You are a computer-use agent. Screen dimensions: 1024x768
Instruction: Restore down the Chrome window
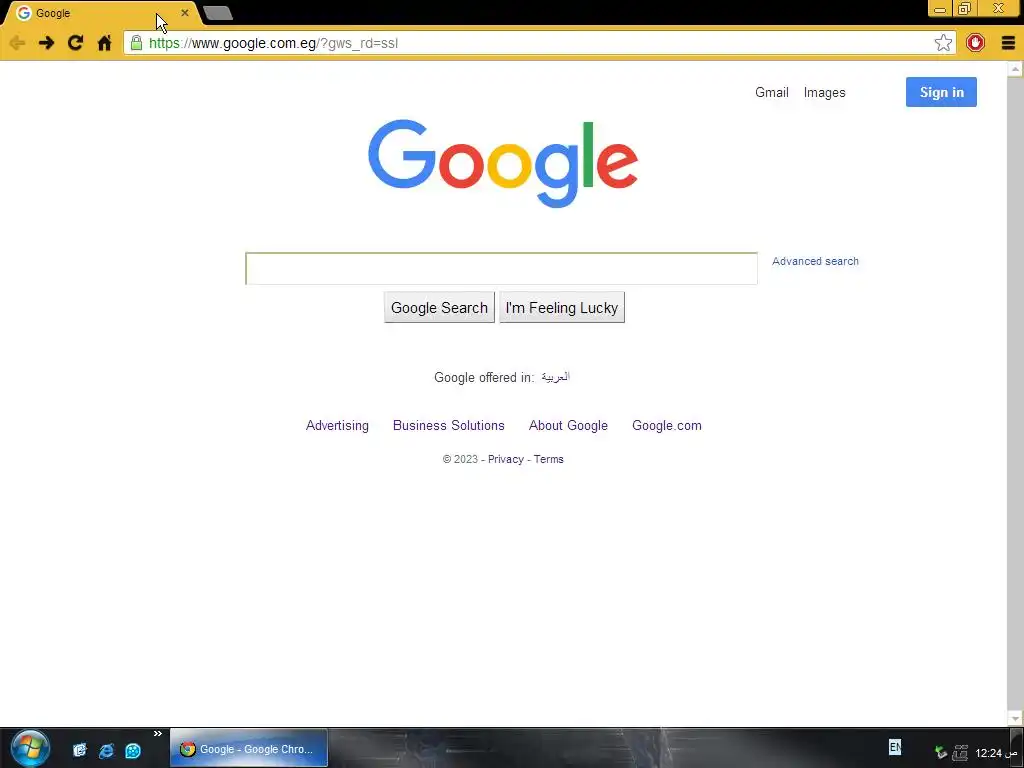964,9
